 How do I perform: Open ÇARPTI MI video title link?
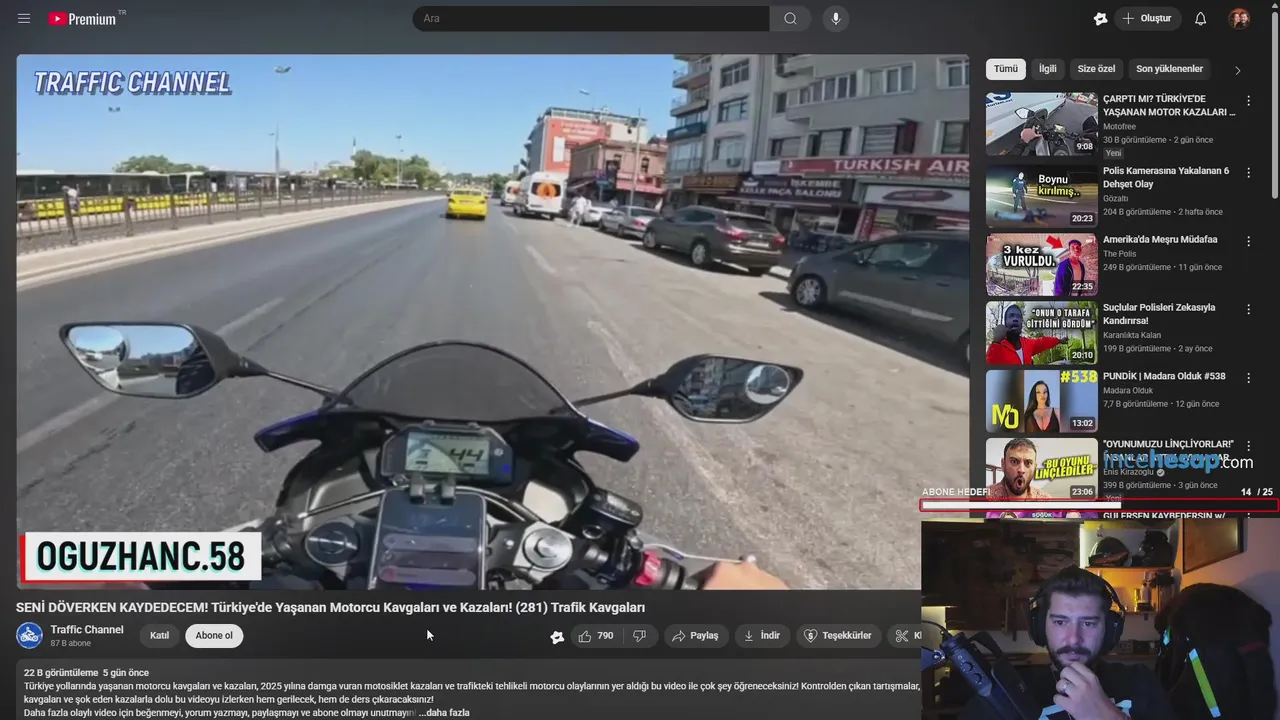[1168, 105]
